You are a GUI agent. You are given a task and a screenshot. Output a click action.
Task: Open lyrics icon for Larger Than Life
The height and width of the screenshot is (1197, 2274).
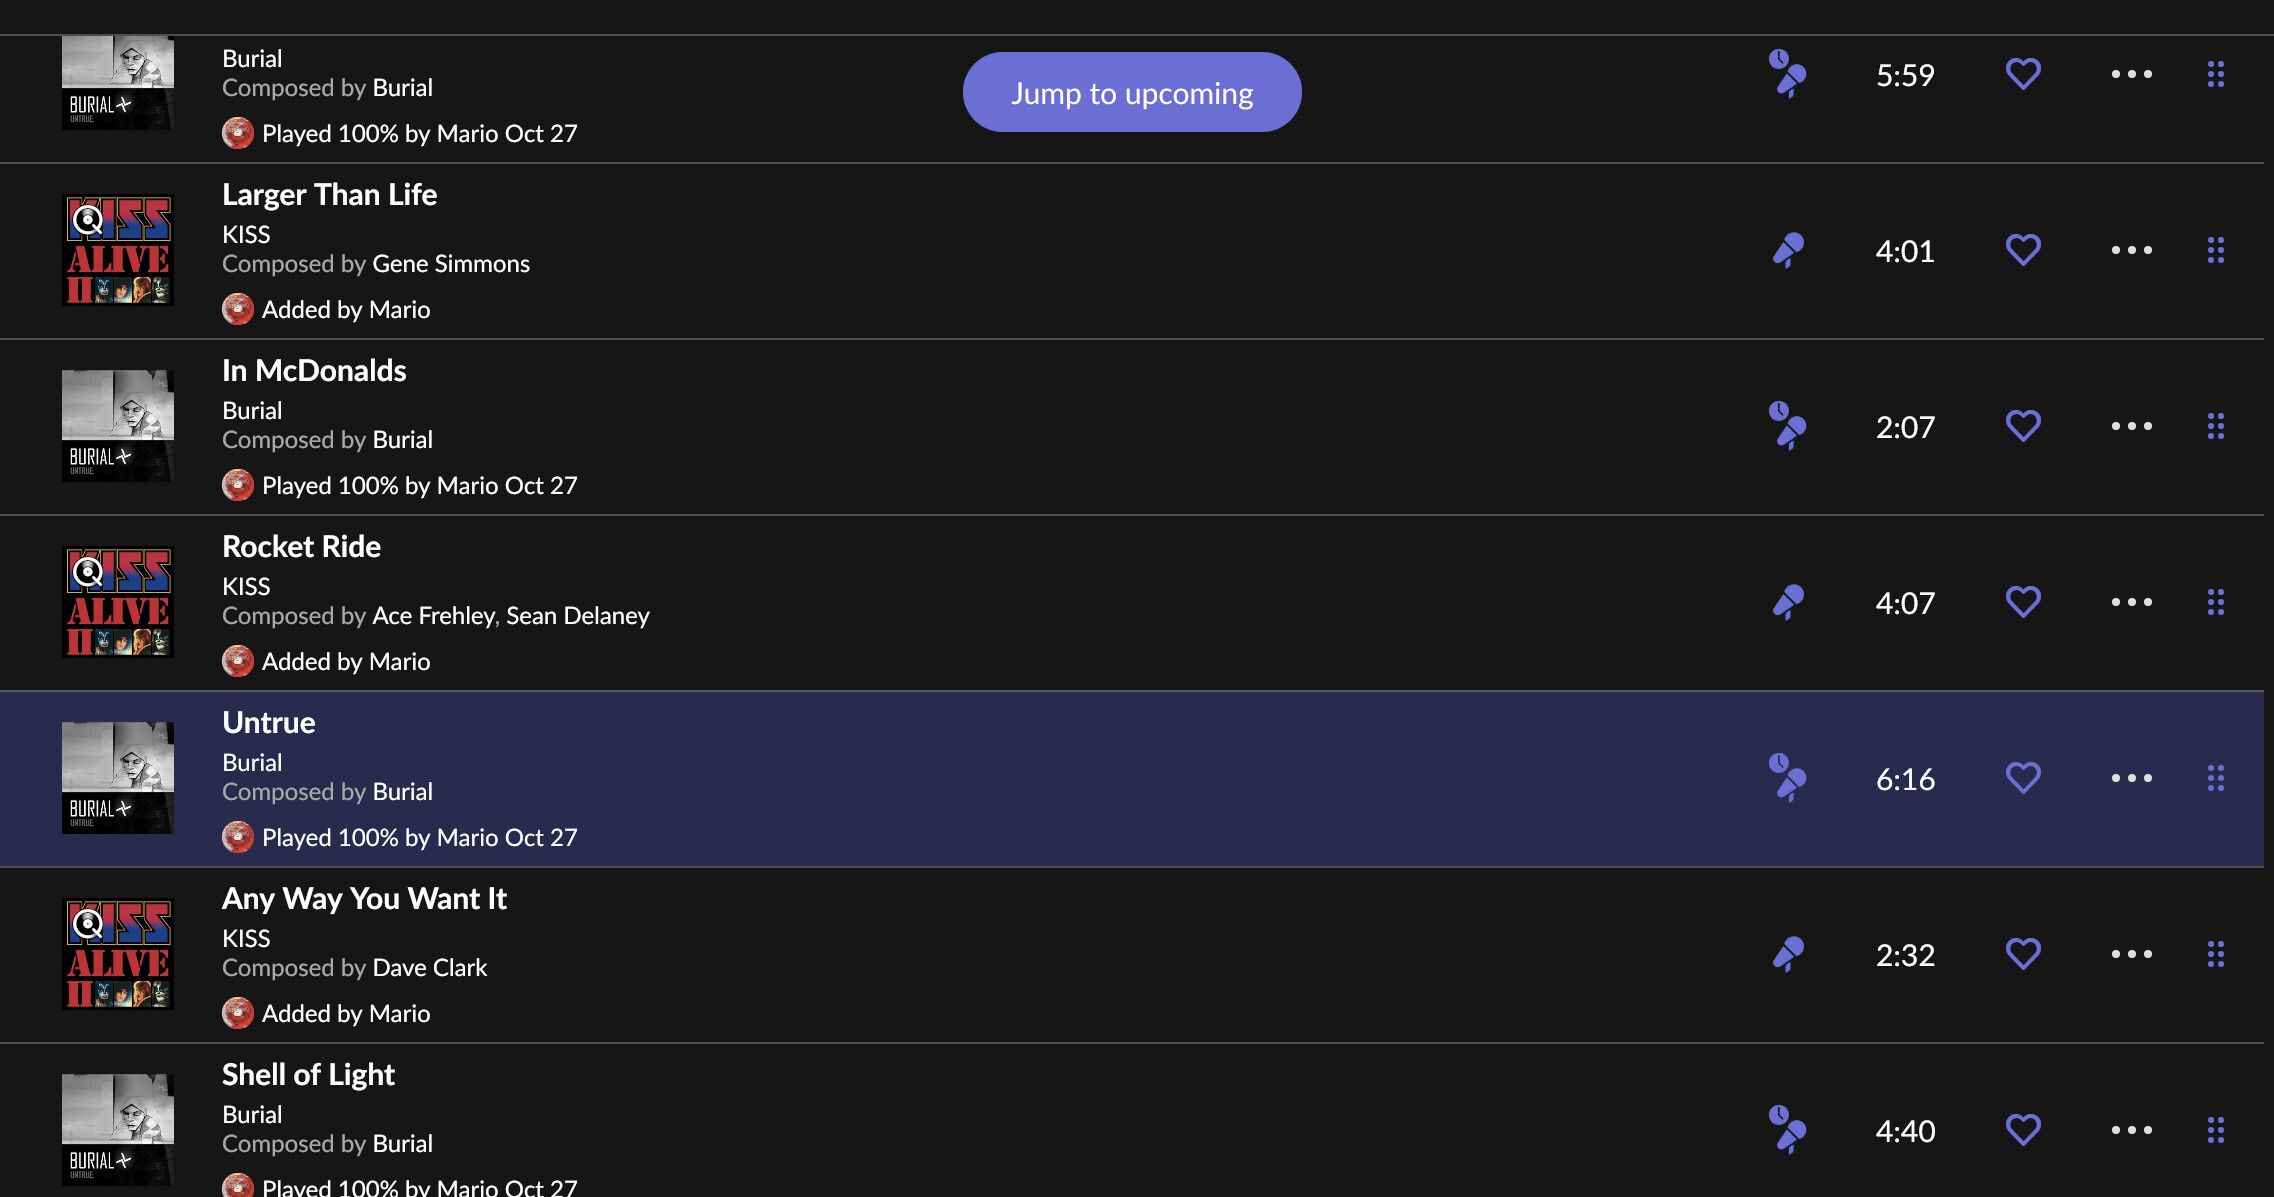[x=1788, y=250]
